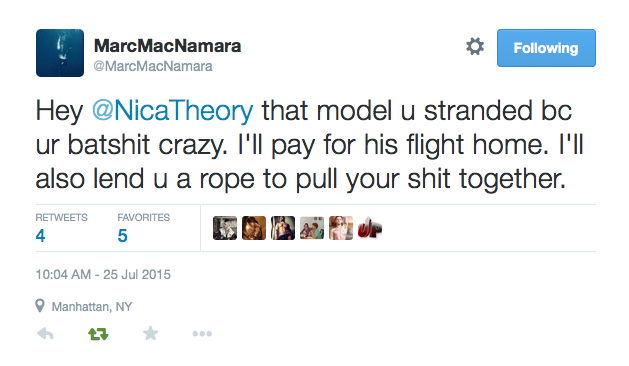Toggle the green retweet icon
Viewport: 629px width, 366px height.
point(98,333)
